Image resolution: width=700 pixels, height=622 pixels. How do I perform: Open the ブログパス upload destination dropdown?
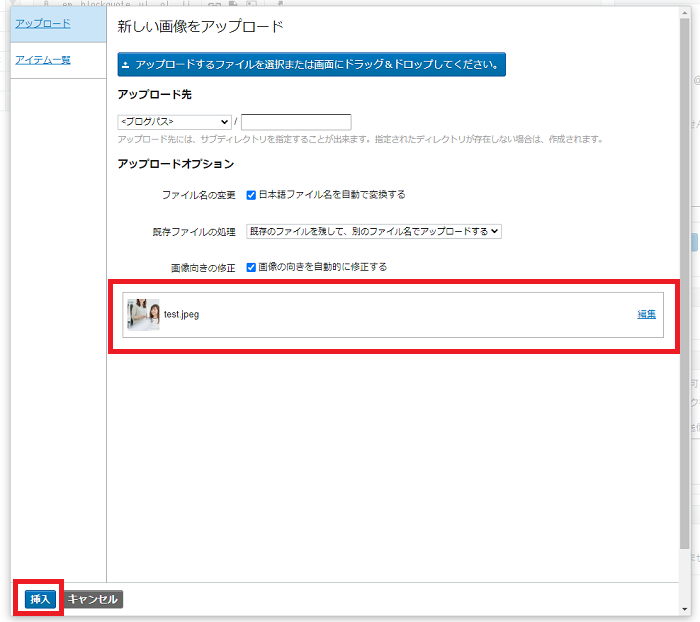[174, 121]
